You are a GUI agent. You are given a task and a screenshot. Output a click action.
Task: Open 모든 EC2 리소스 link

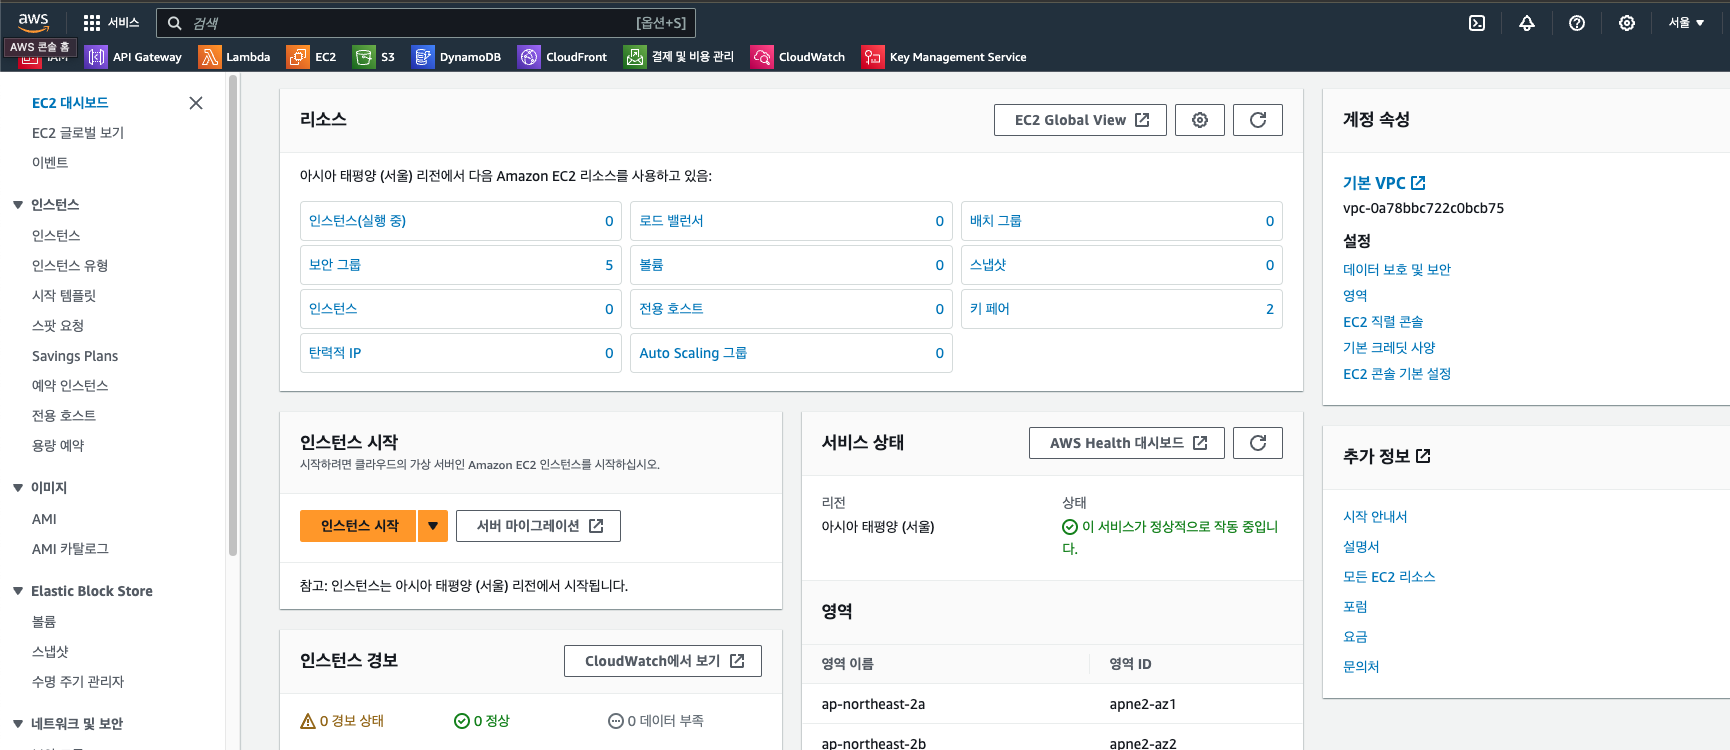[x=1389, y=577]
